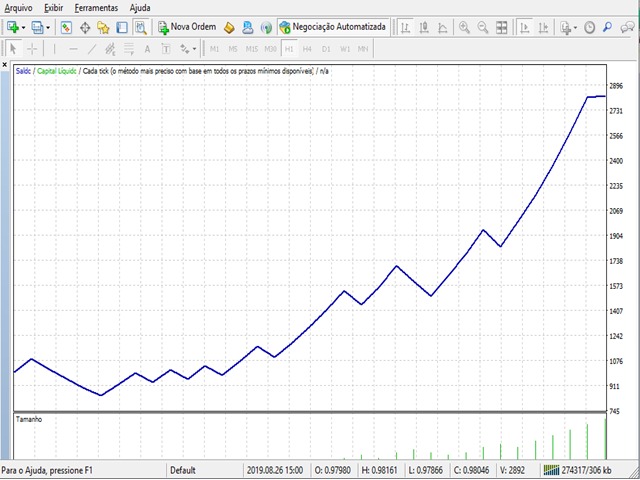The height and width of the screenshot is (480, 640).
Task: Click the zoom in magnifier
Action: (x=464, y=27)
